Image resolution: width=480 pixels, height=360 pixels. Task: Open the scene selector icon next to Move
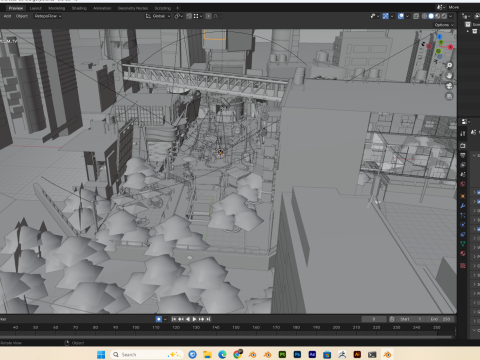coord(441,7)
